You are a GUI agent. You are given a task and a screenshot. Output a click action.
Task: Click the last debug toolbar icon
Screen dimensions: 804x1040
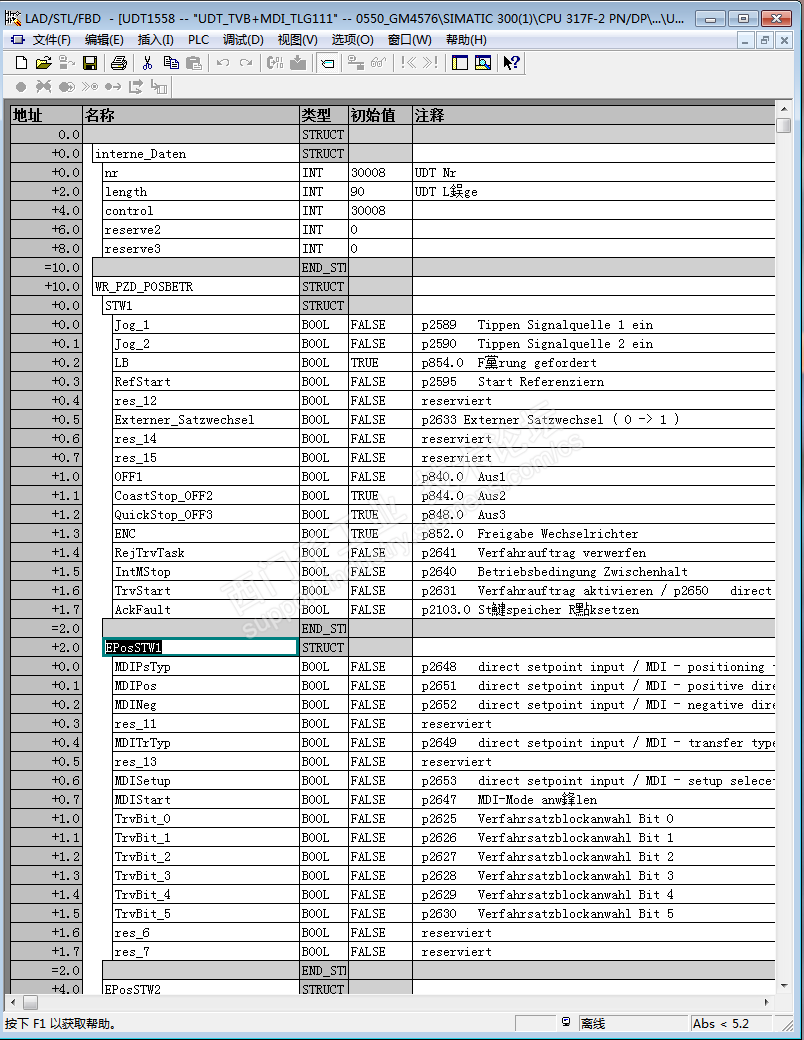pos(159,87)
